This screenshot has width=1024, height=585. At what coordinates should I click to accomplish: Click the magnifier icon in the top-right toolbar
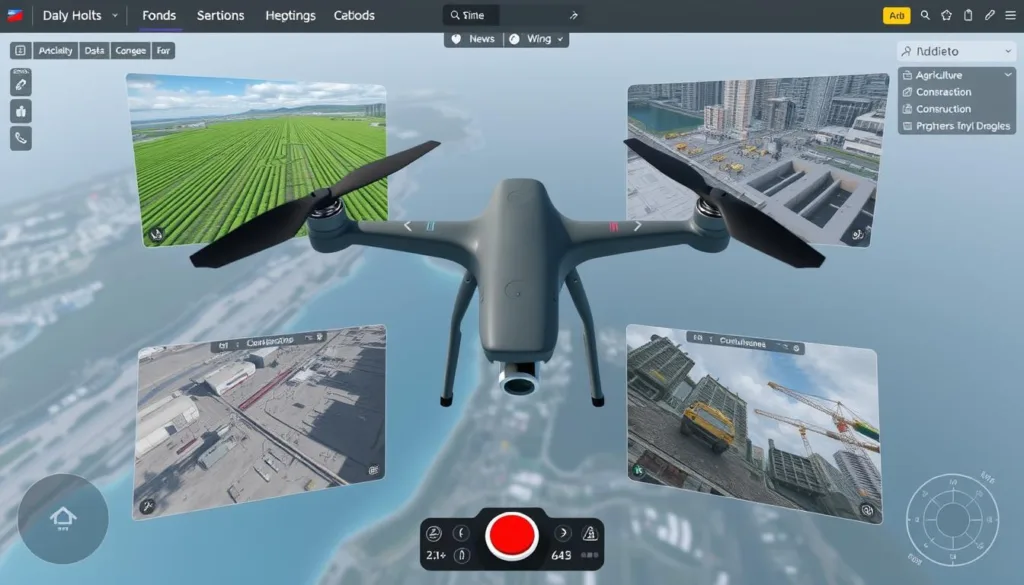pos(925,15)
